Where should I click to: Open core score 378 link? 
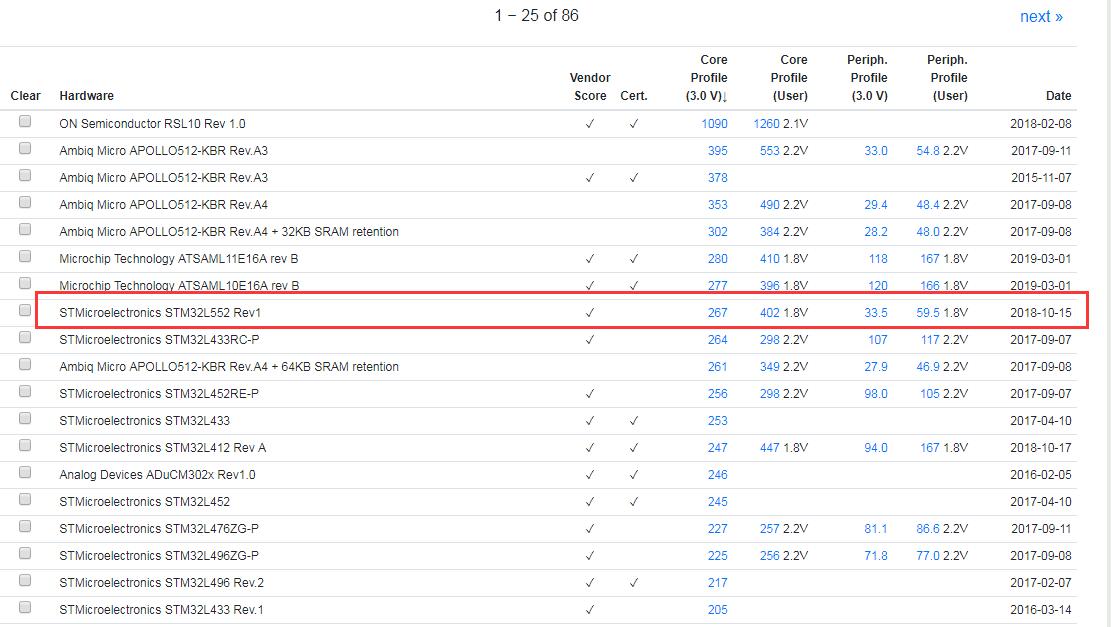click(x=718, y=177)
